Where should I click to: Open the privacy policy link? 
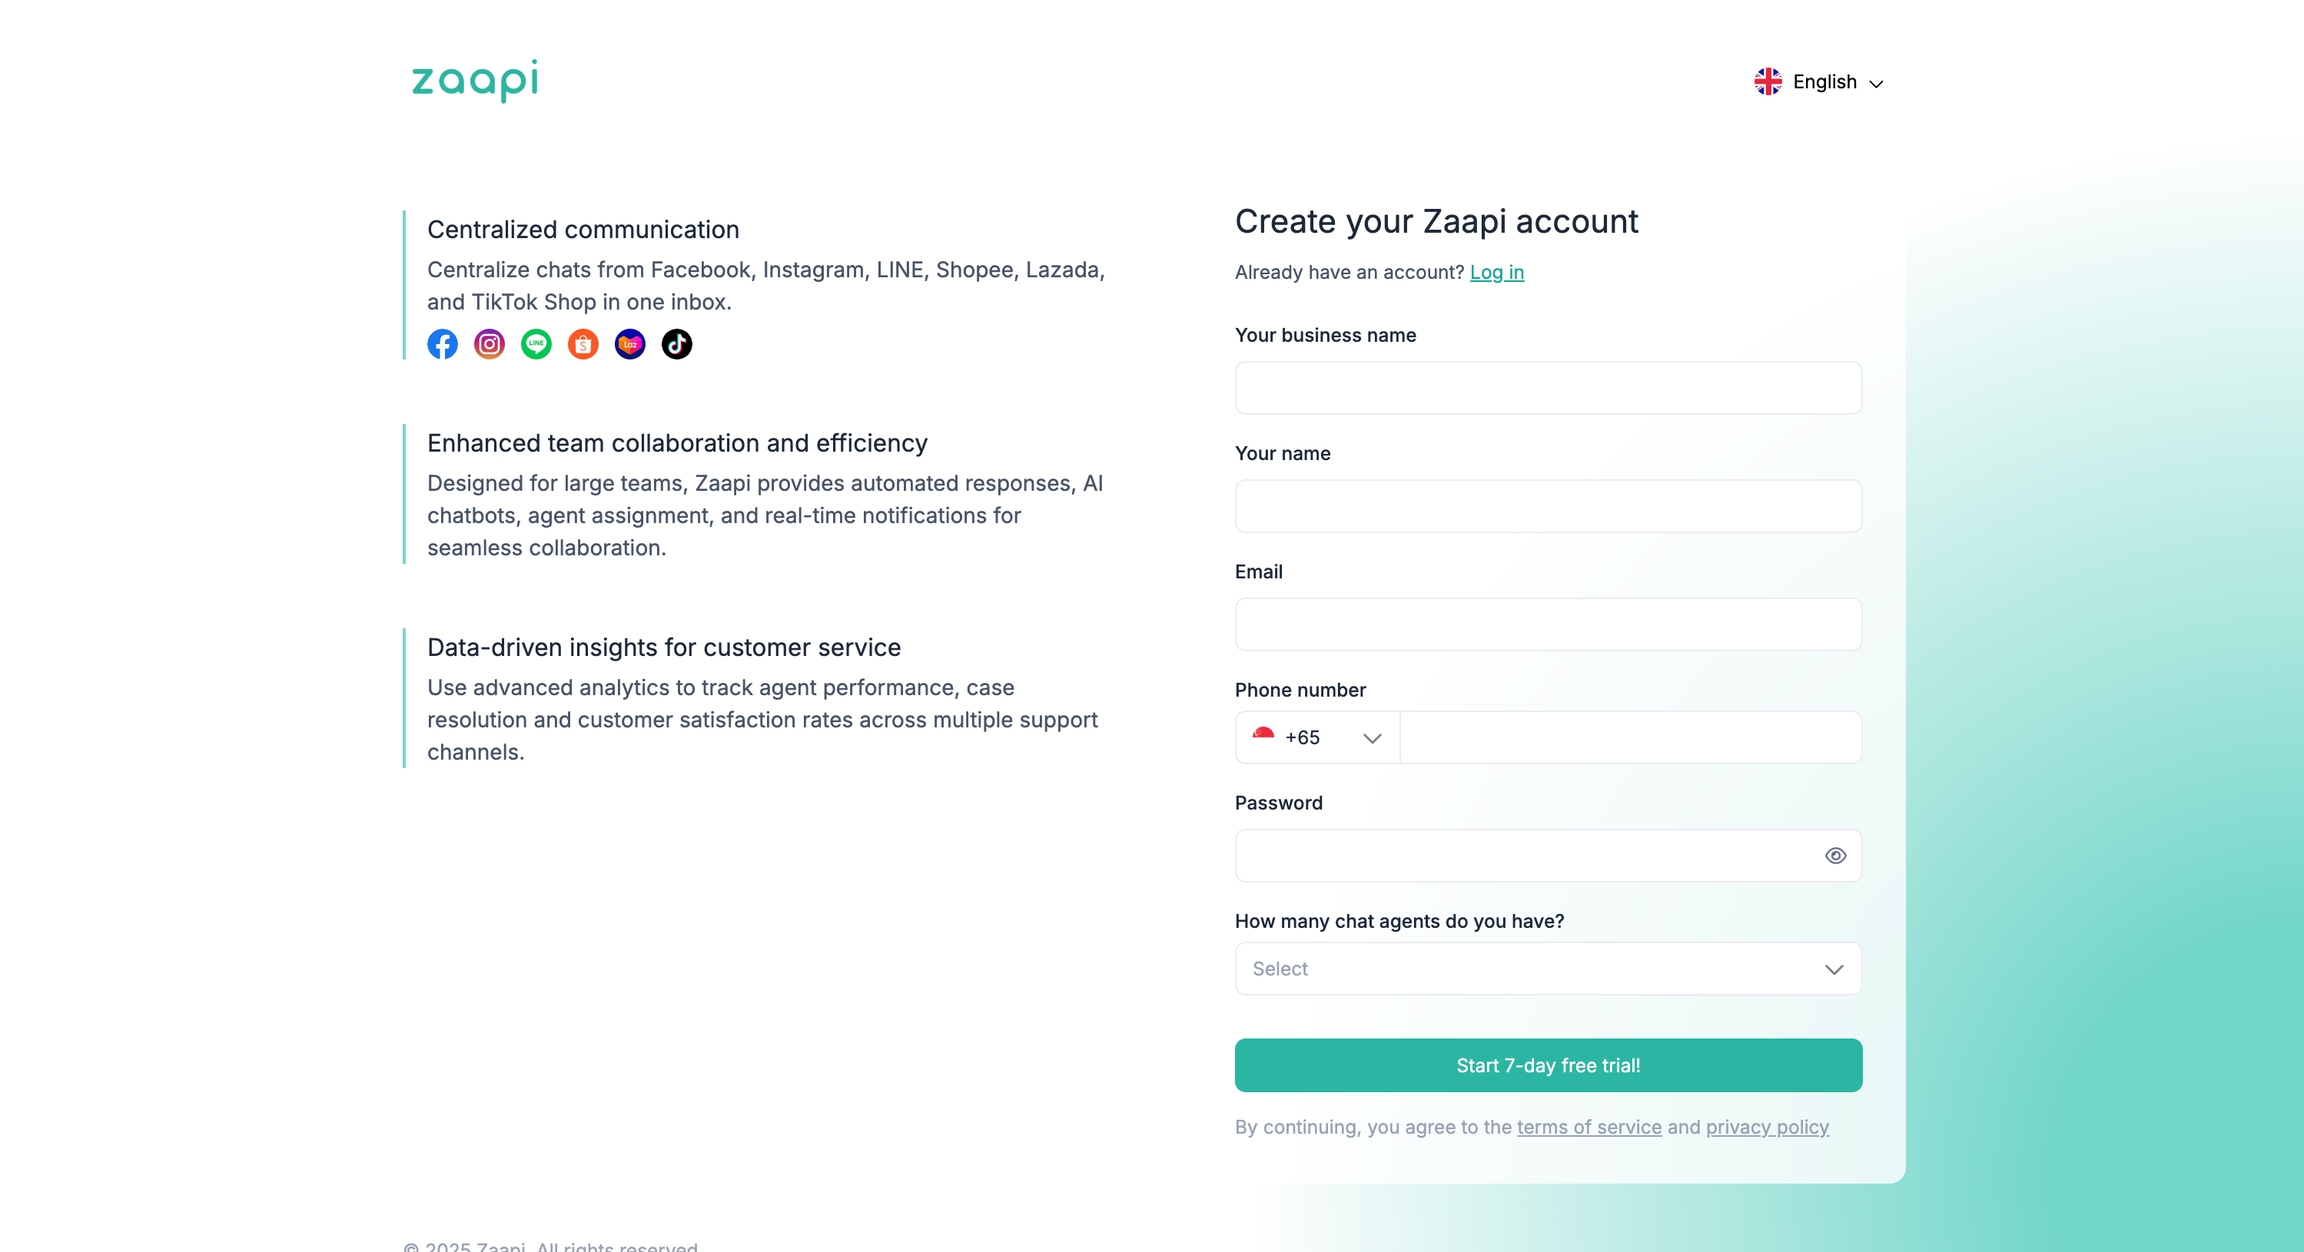pos(1767,1127)
